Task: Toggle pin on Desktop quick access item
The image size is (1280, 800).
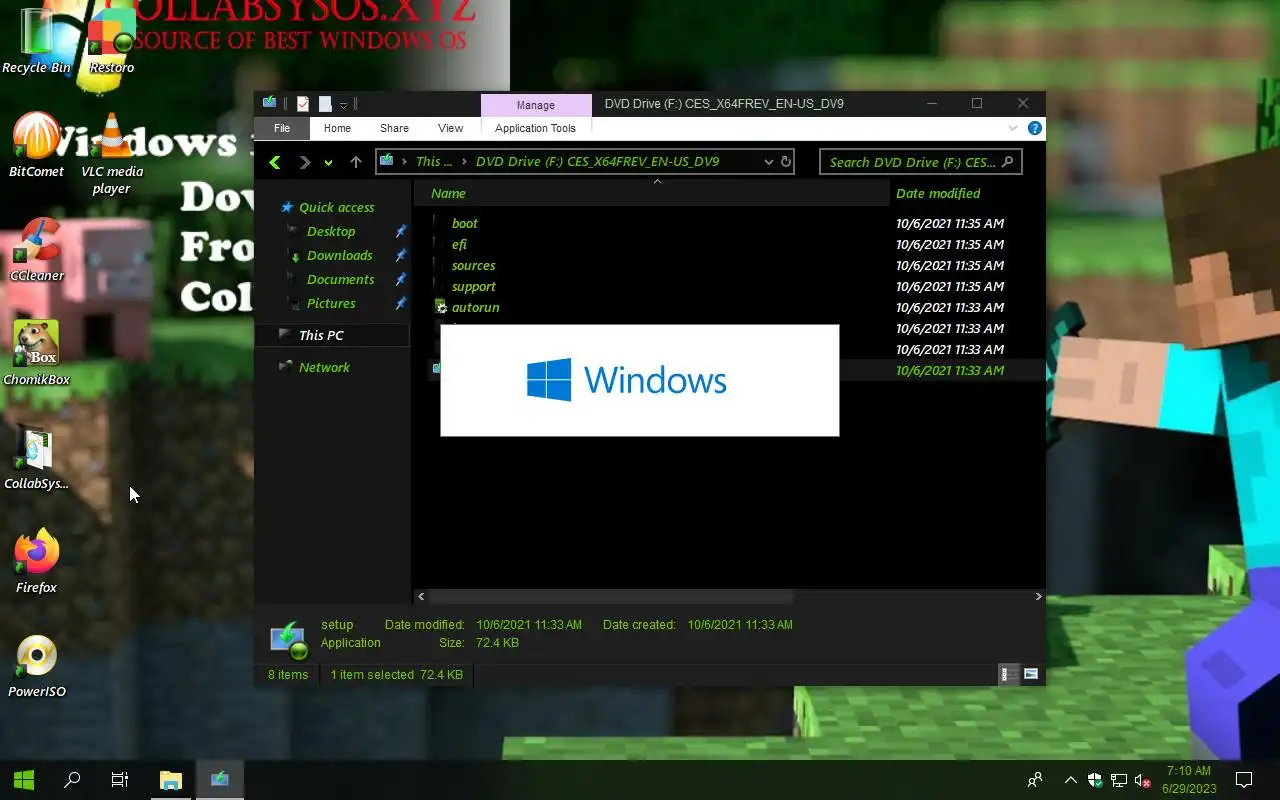Action: coord(401,231)
